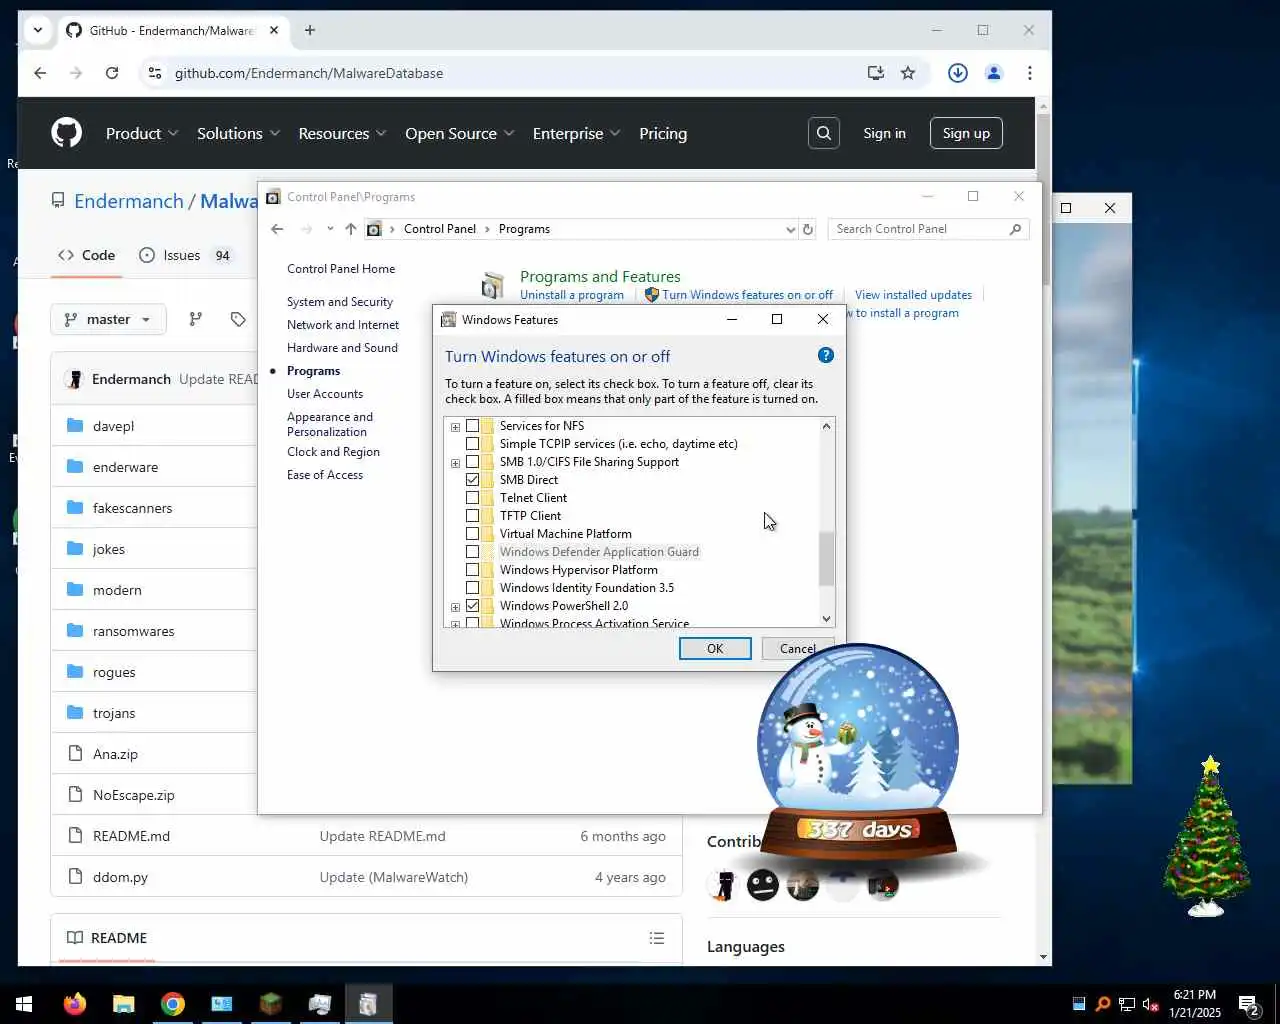The height and width of the screenshot is (1024, 1280).
Task: Open the Minecraft block taskbar icon
Action: (x=271, y=1003)
